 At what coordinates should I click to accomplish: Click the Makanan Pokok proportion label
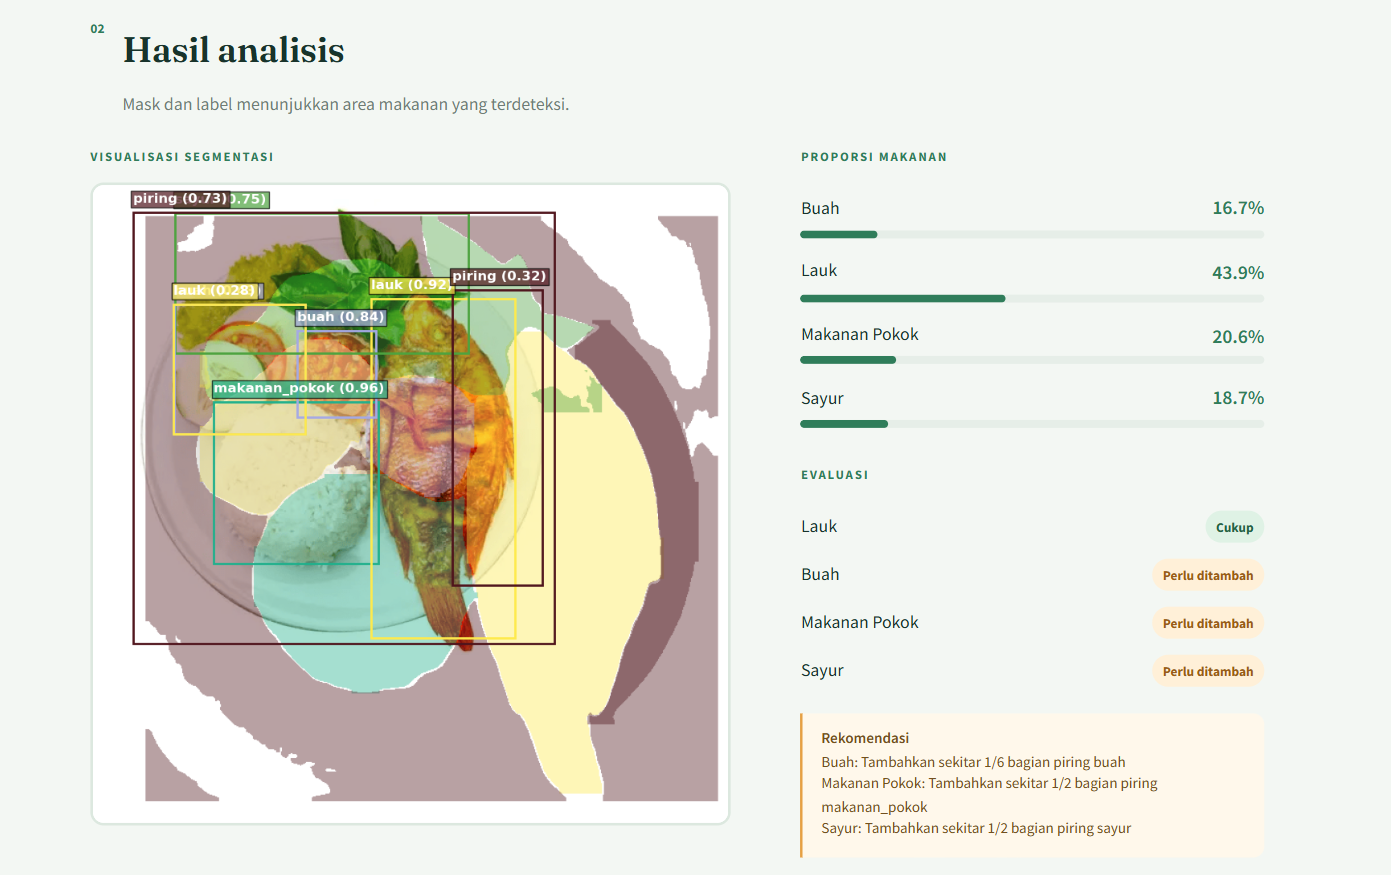pos(860,334)
